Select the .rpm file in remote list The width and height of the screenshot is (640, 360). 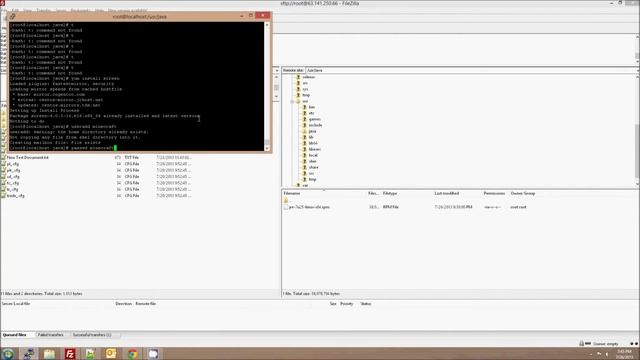coord(309,207)
